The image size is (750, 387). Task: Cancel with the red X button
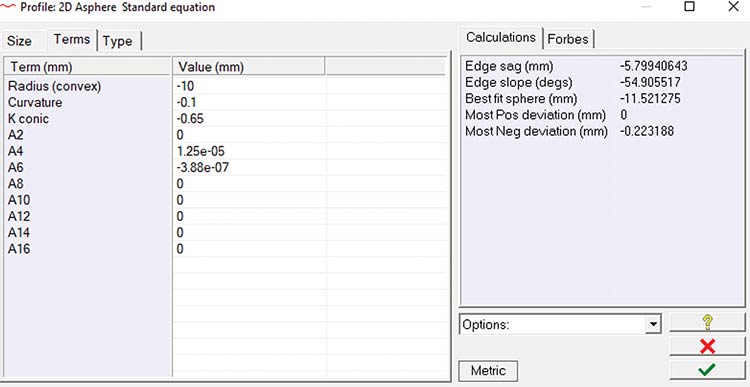click(707, 346)
